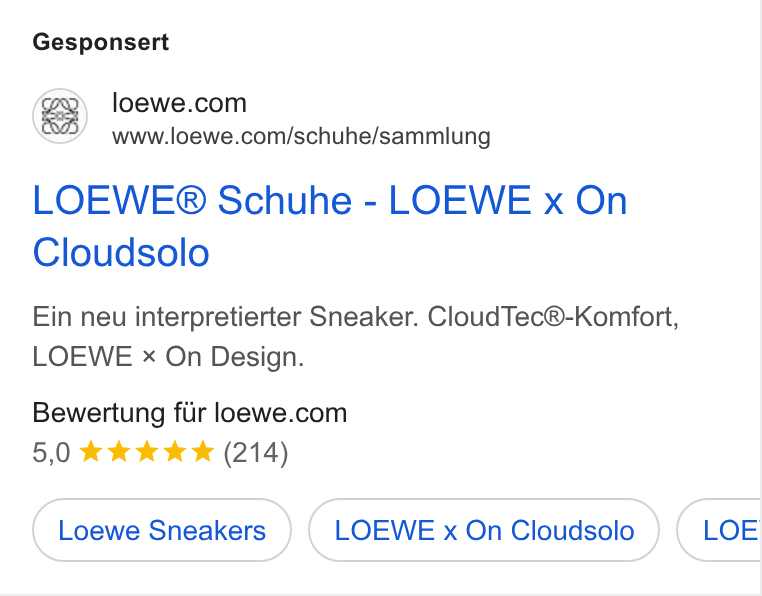Click the Ein neu interpretierter Sneaker description
Screen dimensions: 762x596
[x=225, y=317]
